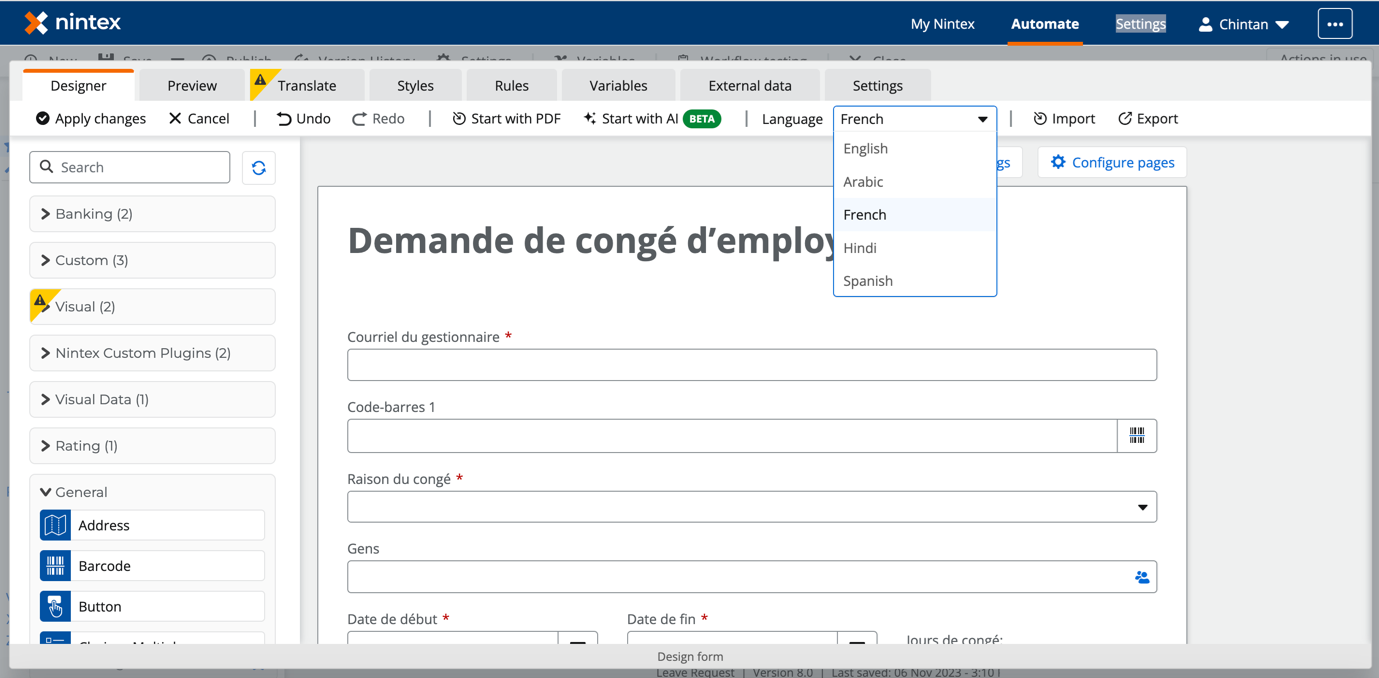
Task: Select the Address control icon
Action: coord(55,525)
